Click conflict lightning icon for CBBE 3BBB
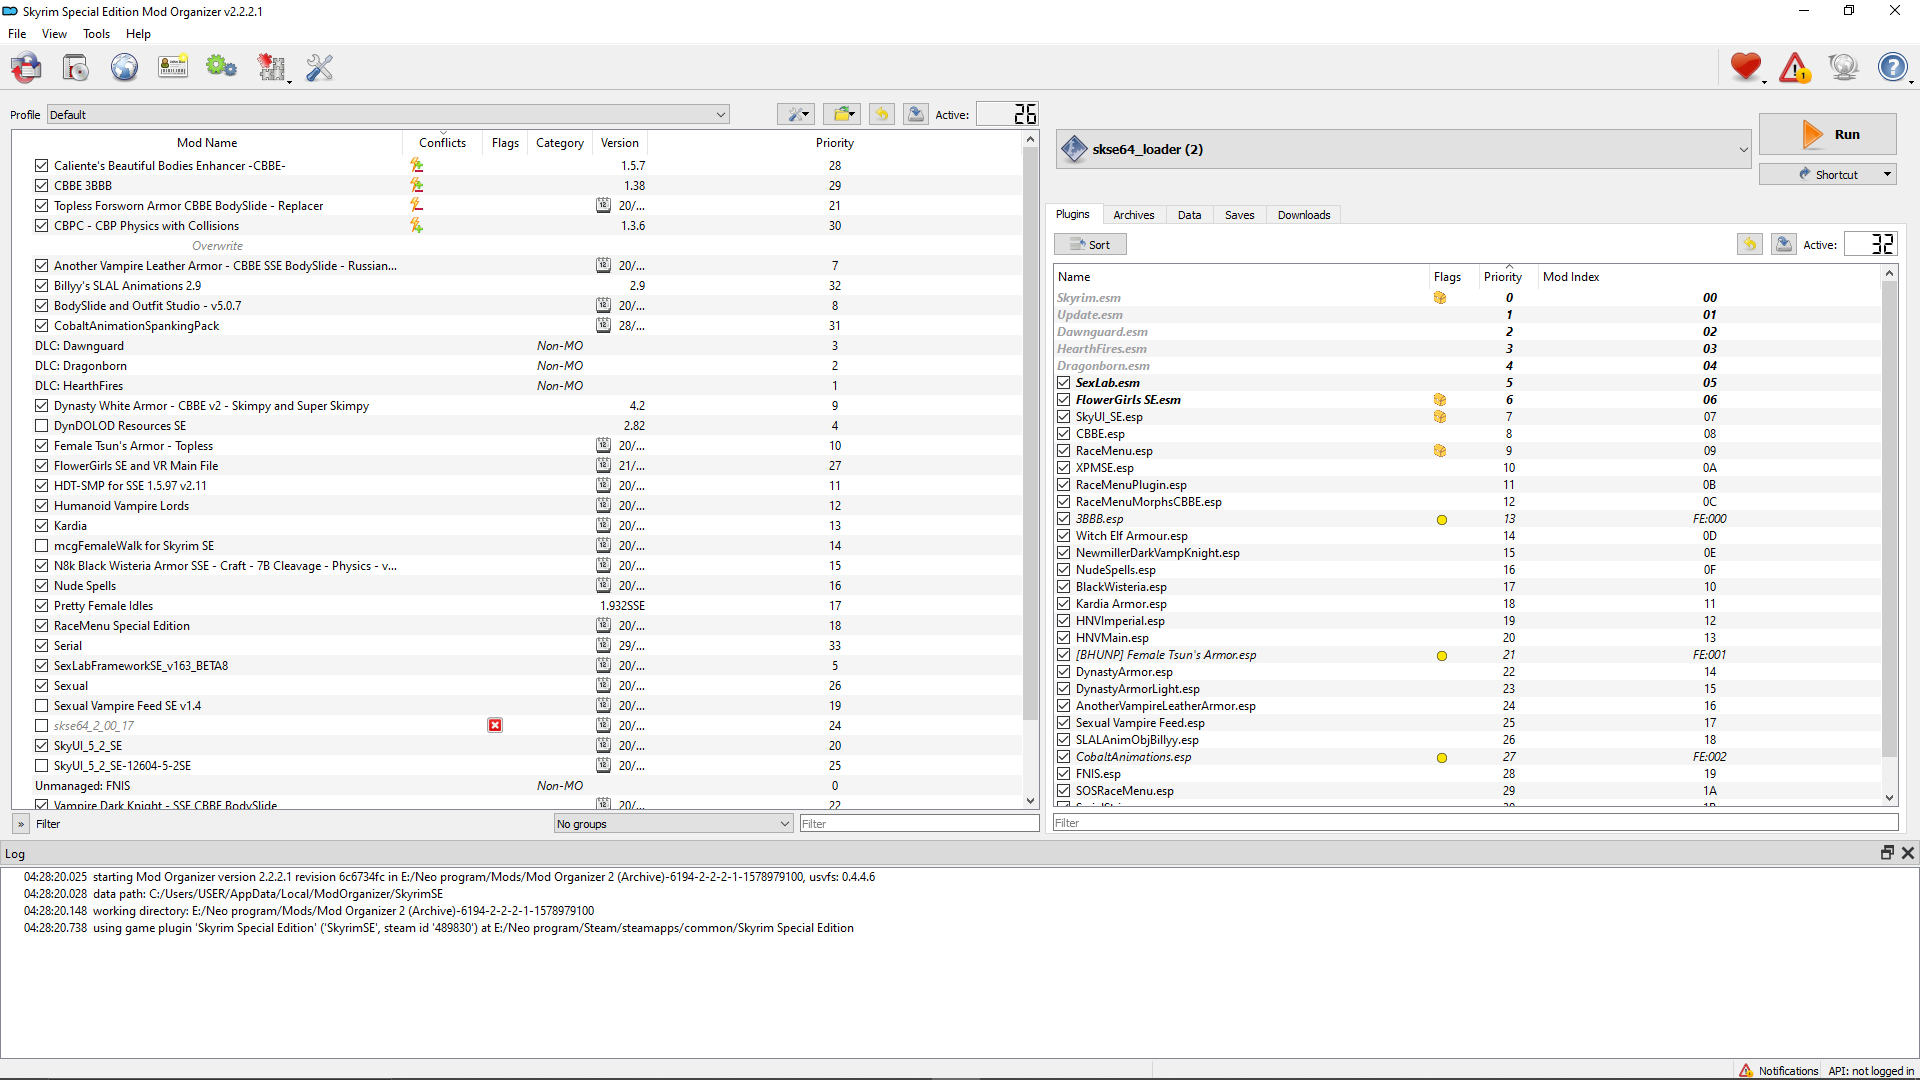 [x=416, y=185]
